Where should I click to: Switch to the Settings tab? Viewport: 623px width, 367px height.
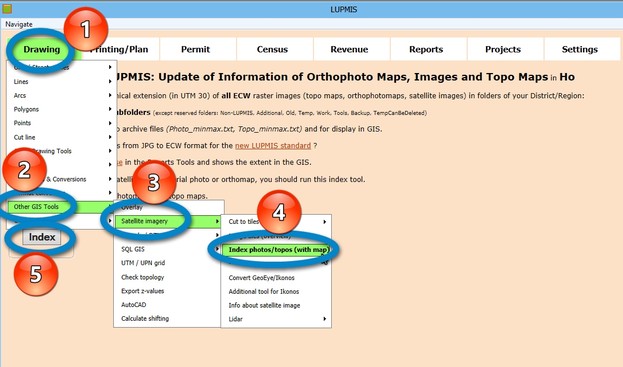pyautogui.click(x=580, y=49)
